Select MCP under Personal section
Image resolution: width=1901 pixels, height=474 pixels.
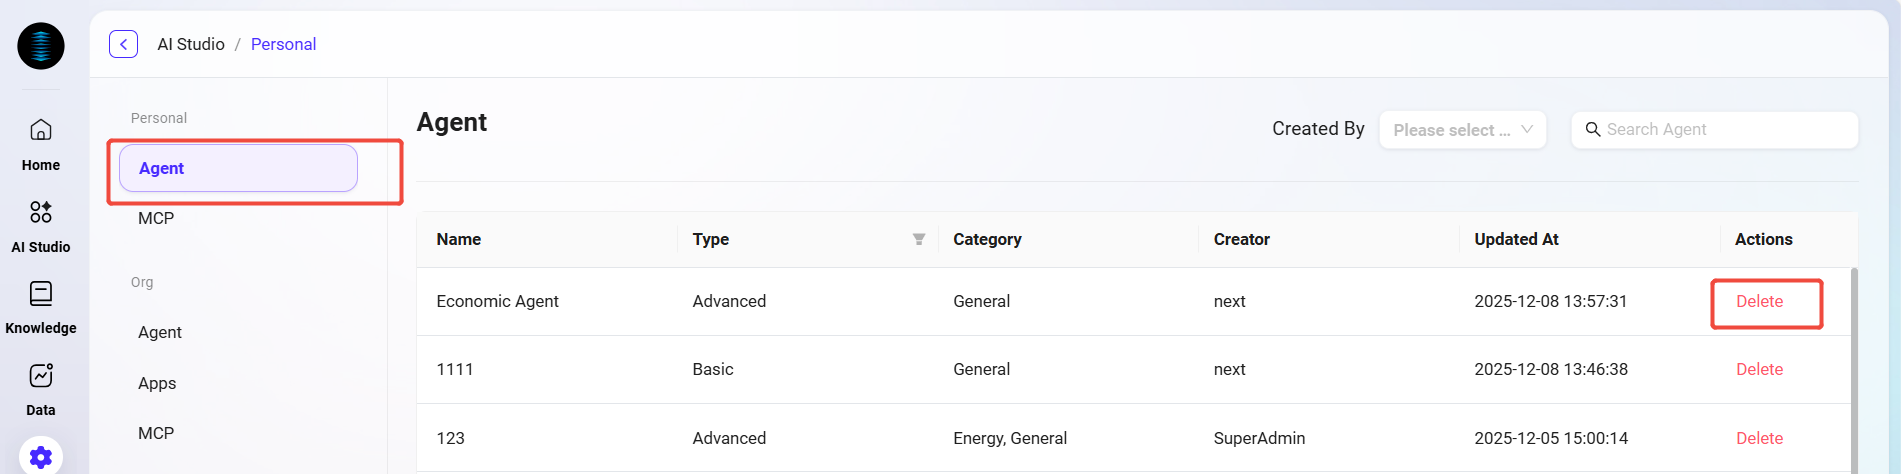[156, 218]
